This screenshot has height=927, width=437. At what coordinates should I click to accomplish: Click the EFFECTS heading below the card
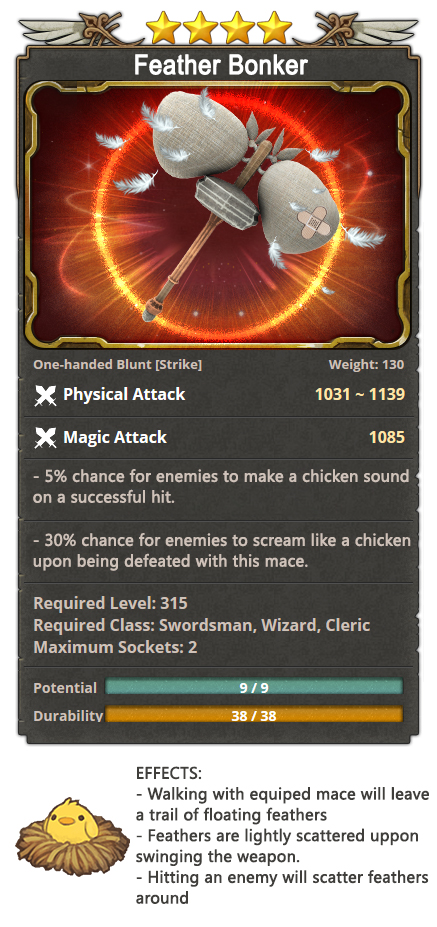169,773
